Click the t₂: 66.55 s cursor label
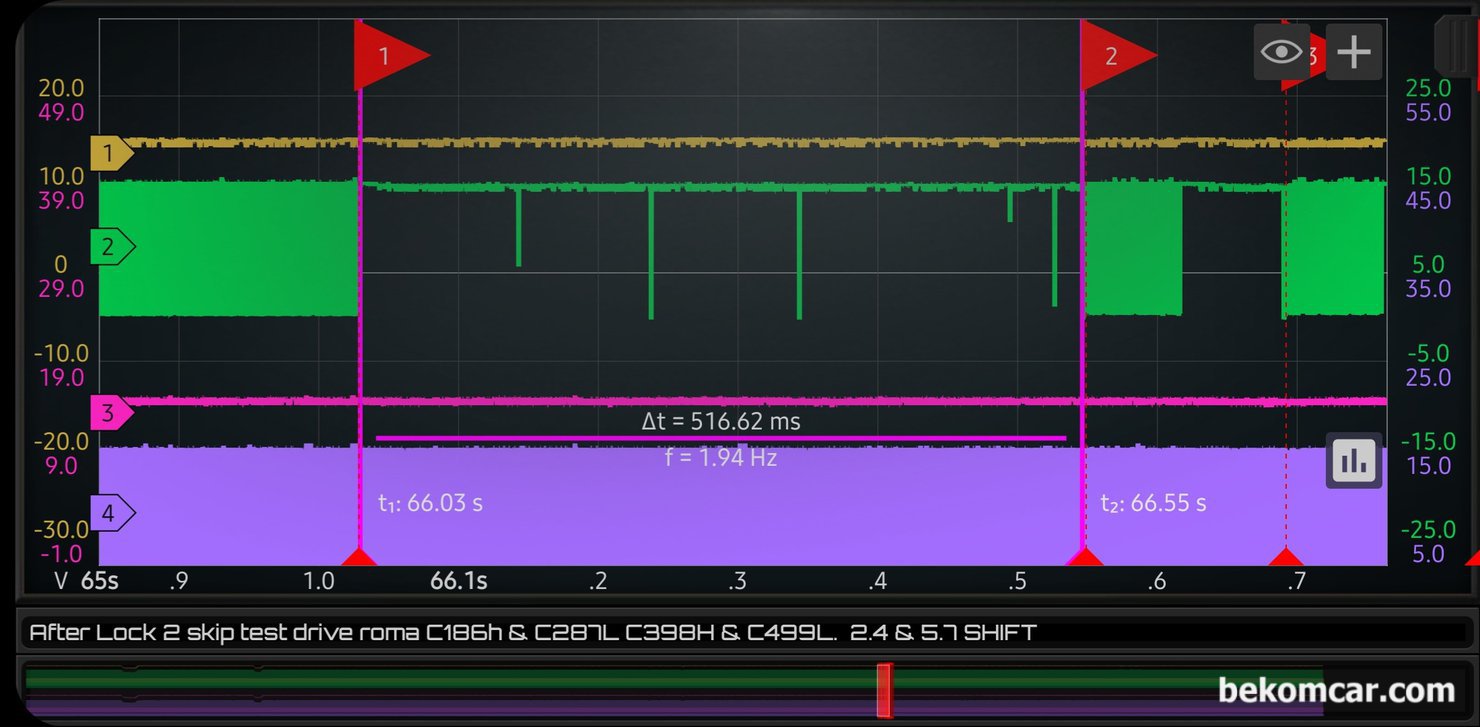The height and width of the screenshot is (727, 1480). tap(1153, 503)
